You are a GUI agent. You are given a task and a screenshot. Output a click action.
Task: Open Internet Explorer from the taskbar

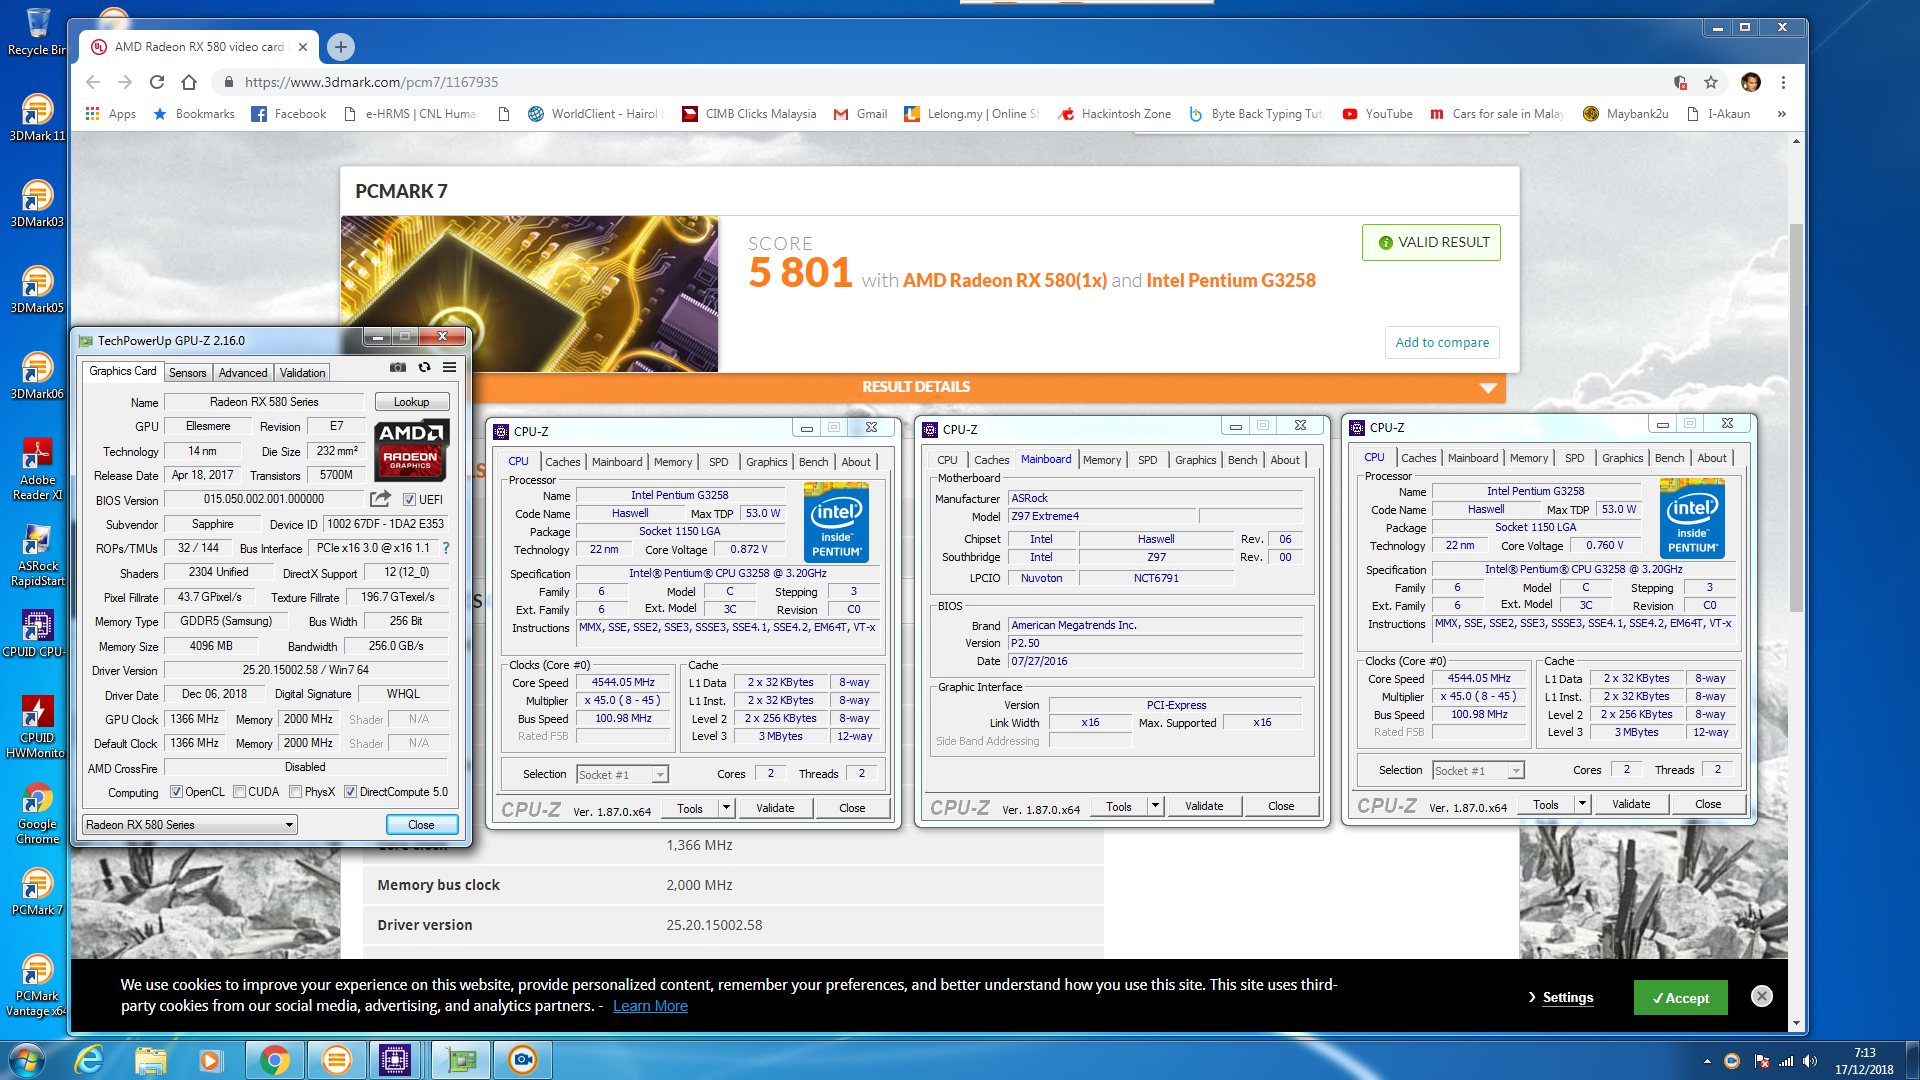coord(90,1060)
